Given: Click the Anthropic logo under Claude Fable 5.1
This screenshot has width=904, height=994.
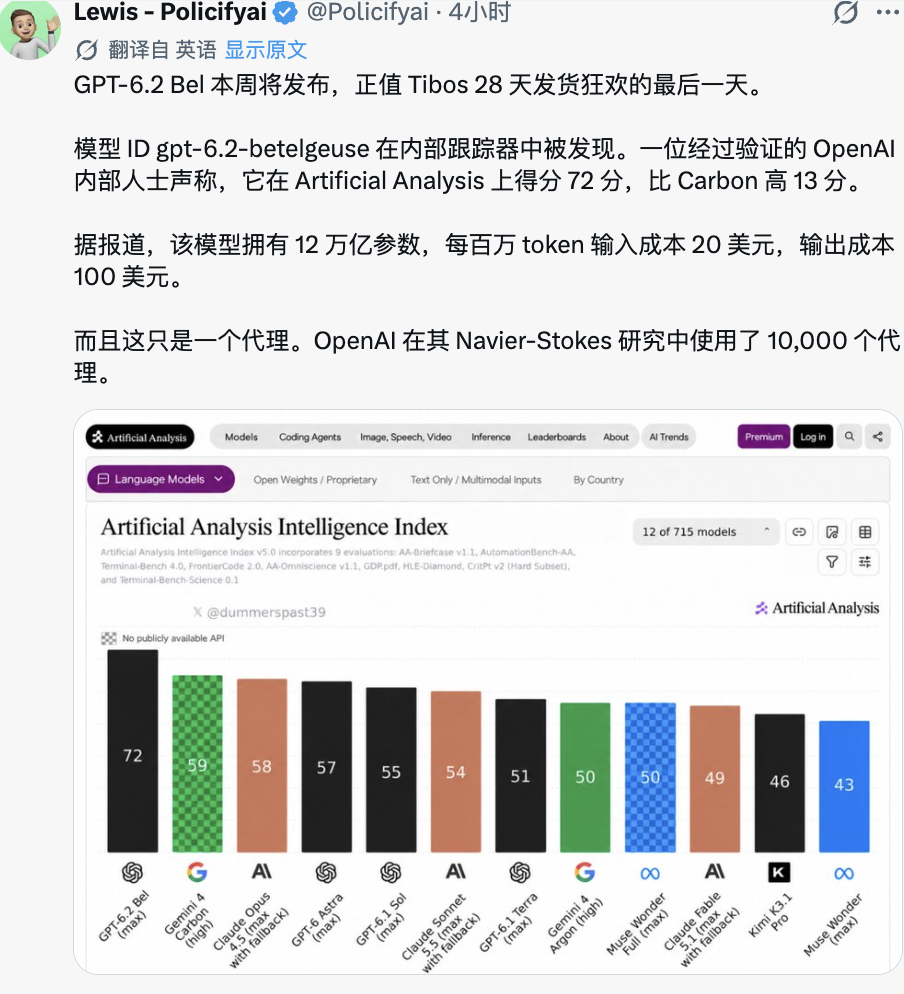Looking at the screenshot, I should pyautogui.click(x=714, y=872).
